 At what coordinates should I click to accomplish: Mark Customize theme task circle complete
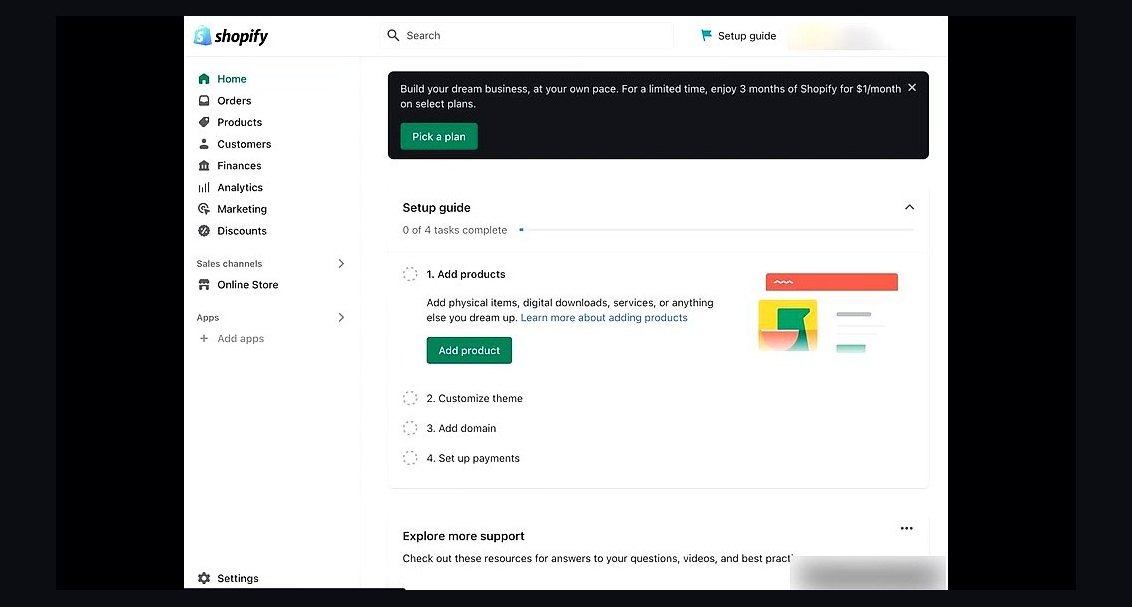coord(410,398)
